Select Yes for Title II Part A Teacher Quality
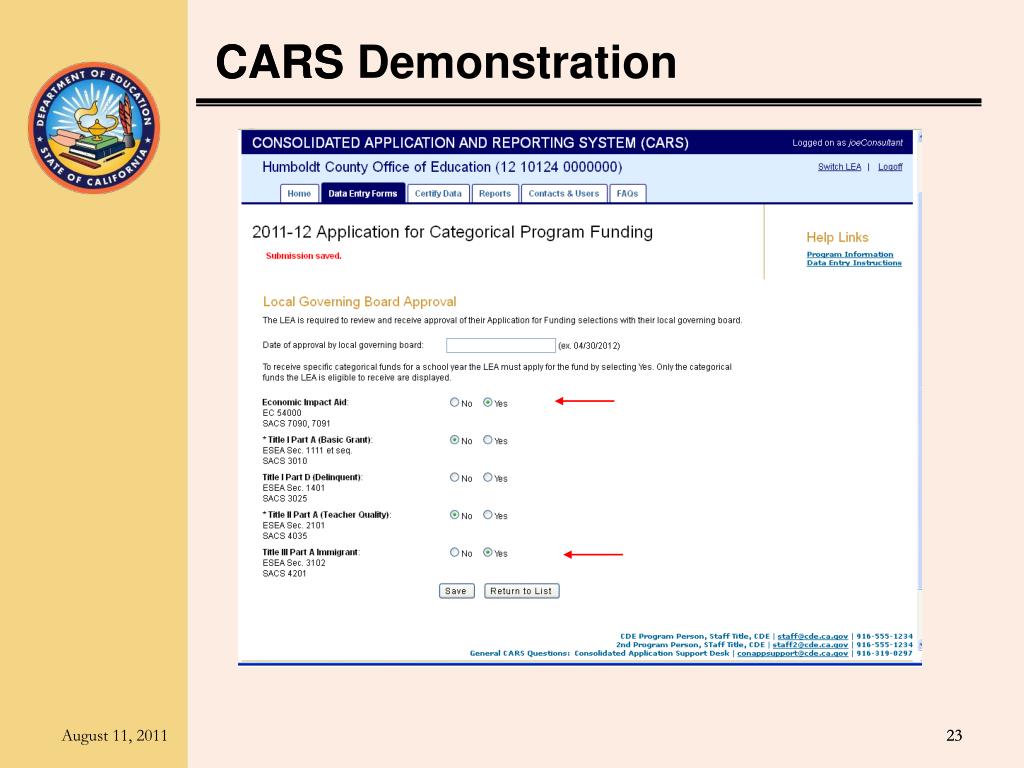The width and height of the screenshot is (1024, 768). tap(488, 515)
